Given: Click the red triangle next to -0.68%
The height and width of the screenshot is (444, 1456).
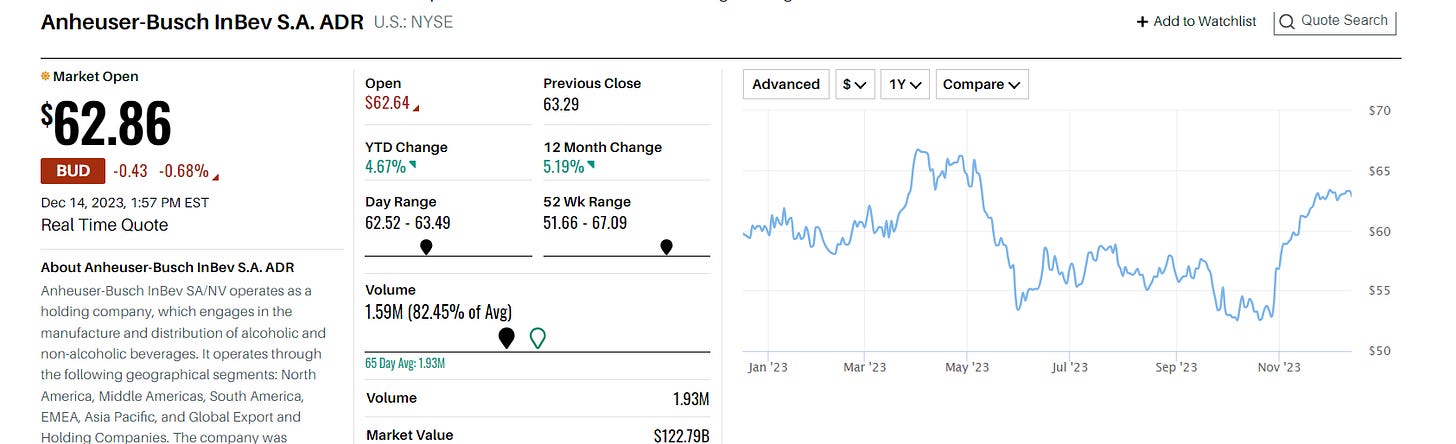Looking at the screenshot, I should 216,178.
